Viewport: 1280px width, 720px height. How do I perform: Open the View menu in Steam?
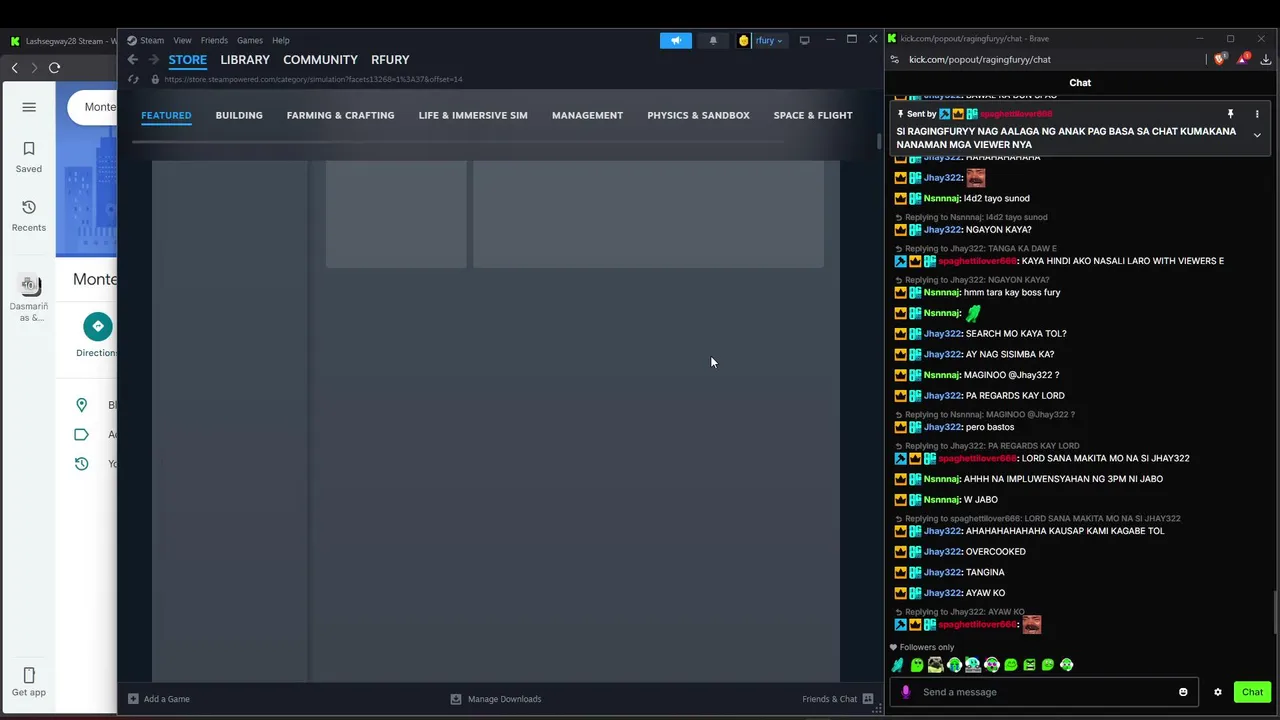click(x=182, y=40)
